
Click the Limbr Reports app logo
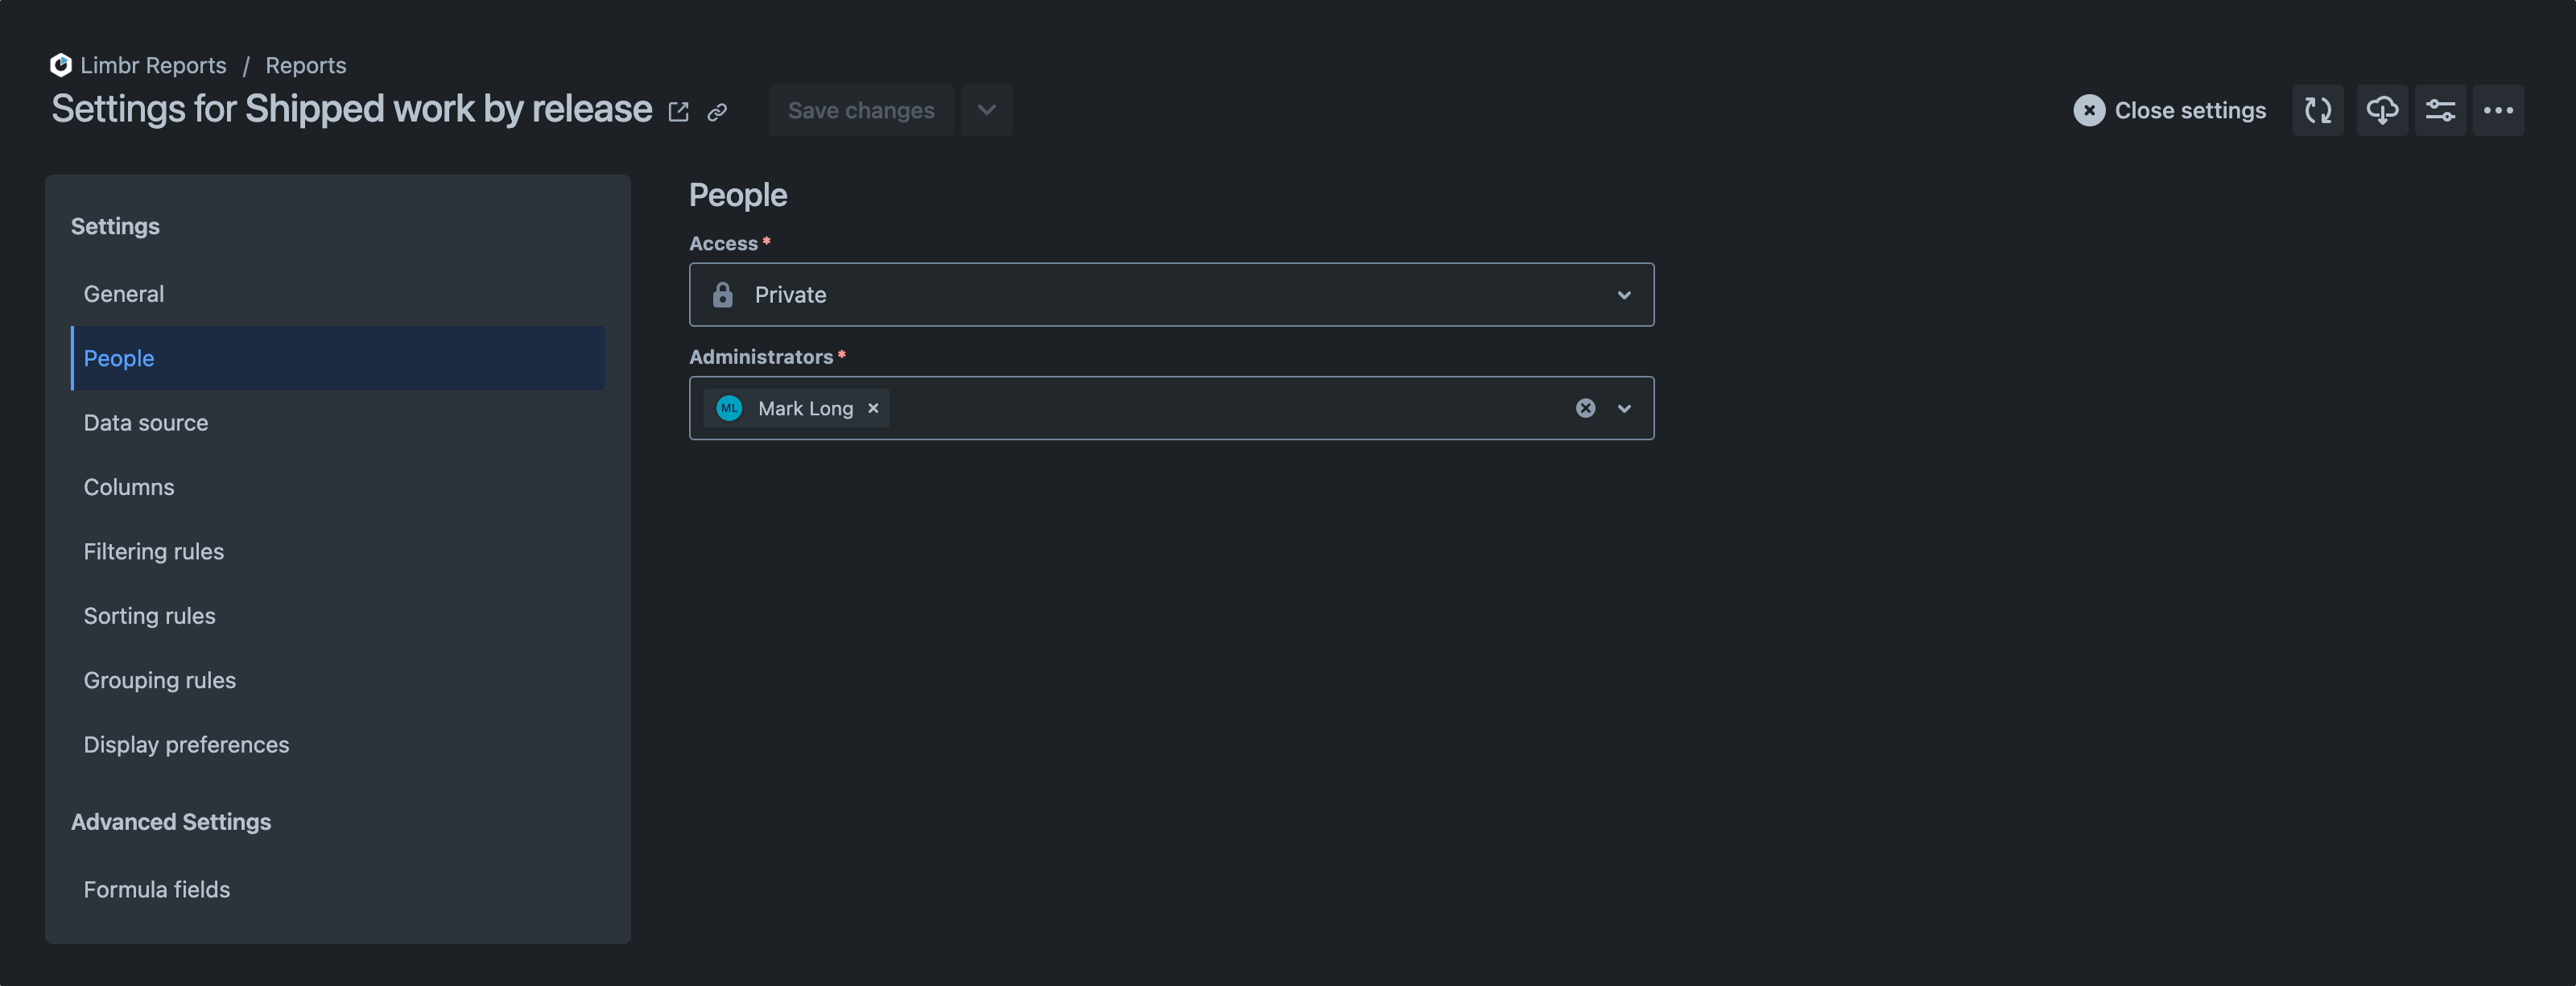tap(60, 64)
